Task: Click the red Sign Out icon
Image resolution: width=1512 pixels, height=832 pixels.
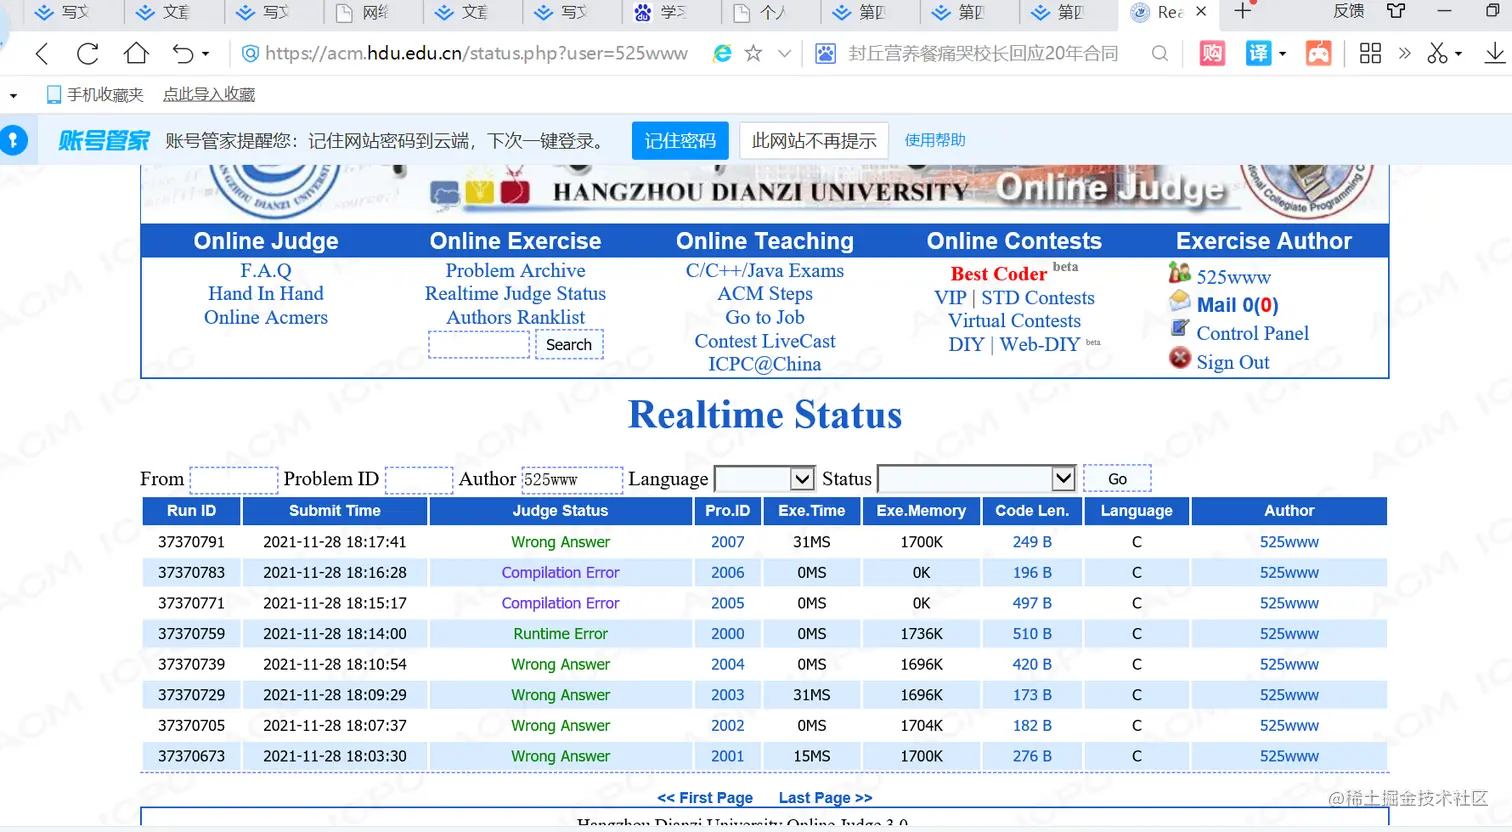Action: tap(1178, 360)
